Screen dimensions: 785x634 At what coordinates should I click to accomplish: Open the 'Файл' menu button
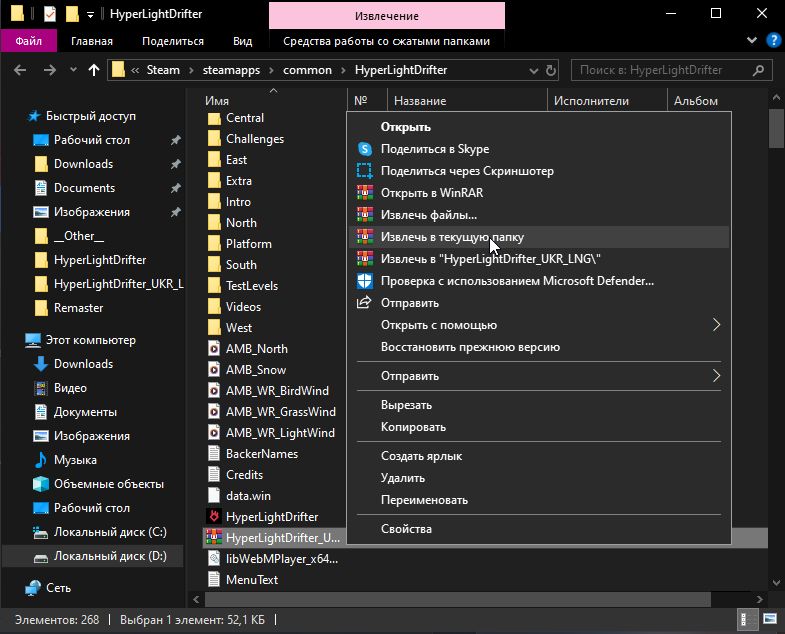[x=28, y=42]
